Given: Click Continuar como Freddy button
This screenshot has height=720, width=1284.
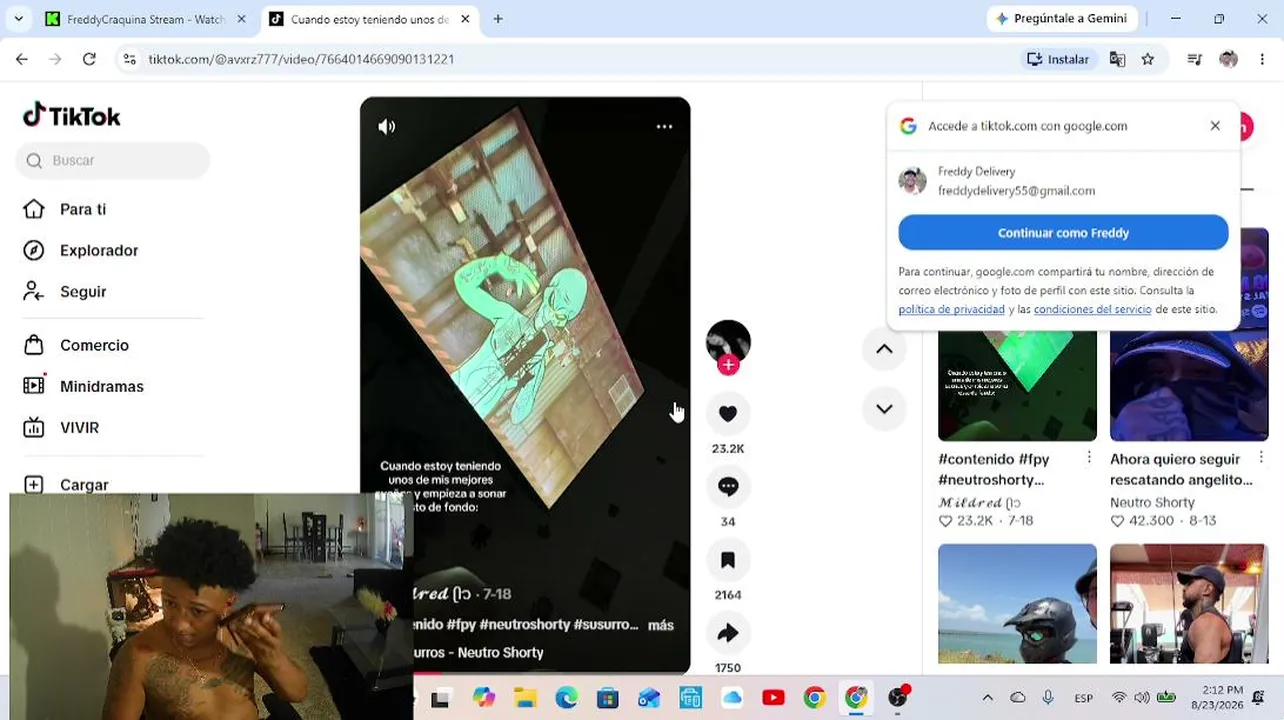Looking at the screenshot, I should coord(1063,233).
